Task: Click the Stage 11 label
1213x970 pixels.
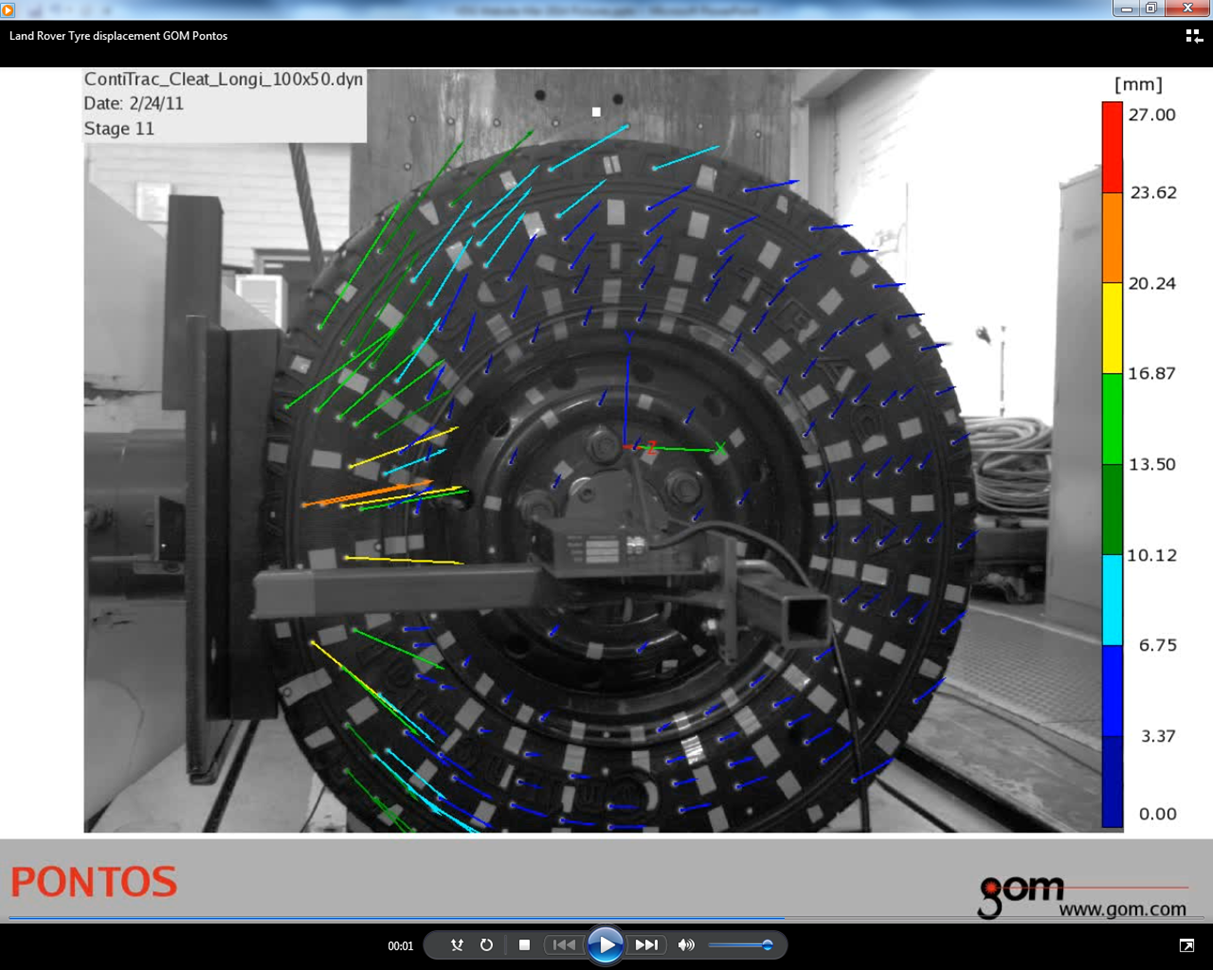Action: tap(119, 129)
